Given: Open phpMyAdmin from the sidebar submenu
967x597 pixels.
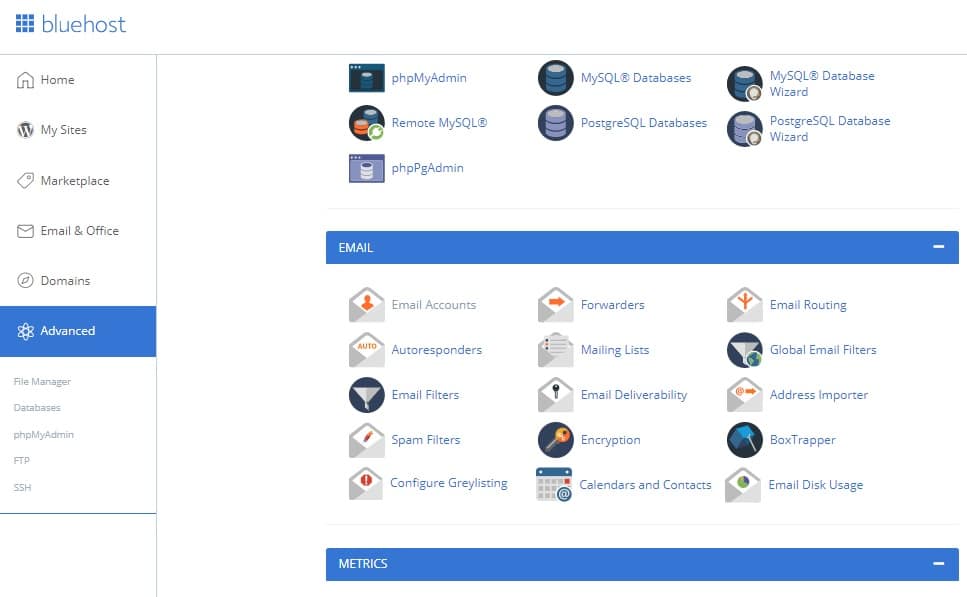Looking at the screenshot, I should tap(43, 435).
